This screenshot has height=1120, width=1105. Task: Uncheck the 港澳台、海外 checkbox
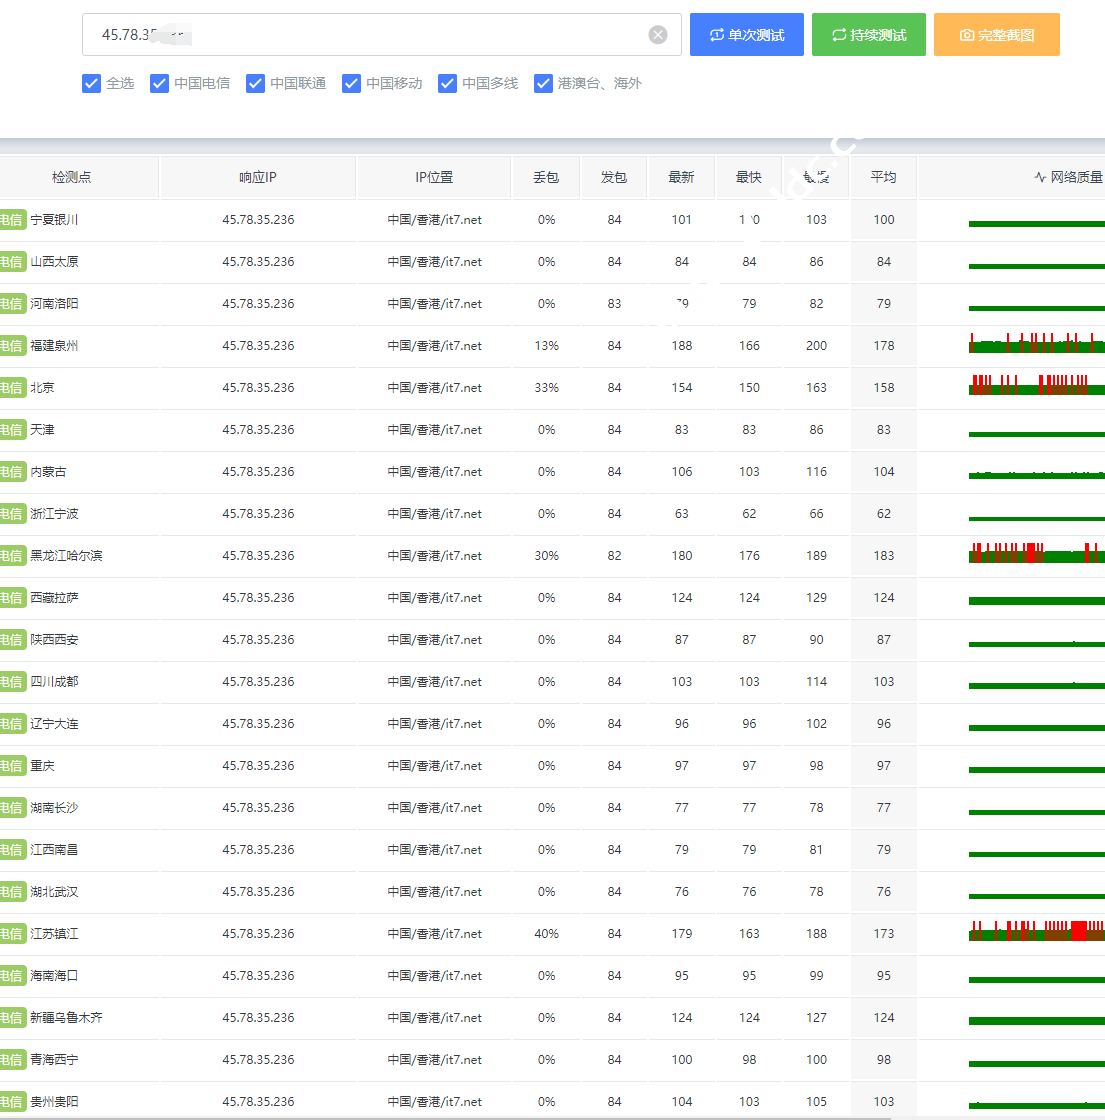[544, 83]
